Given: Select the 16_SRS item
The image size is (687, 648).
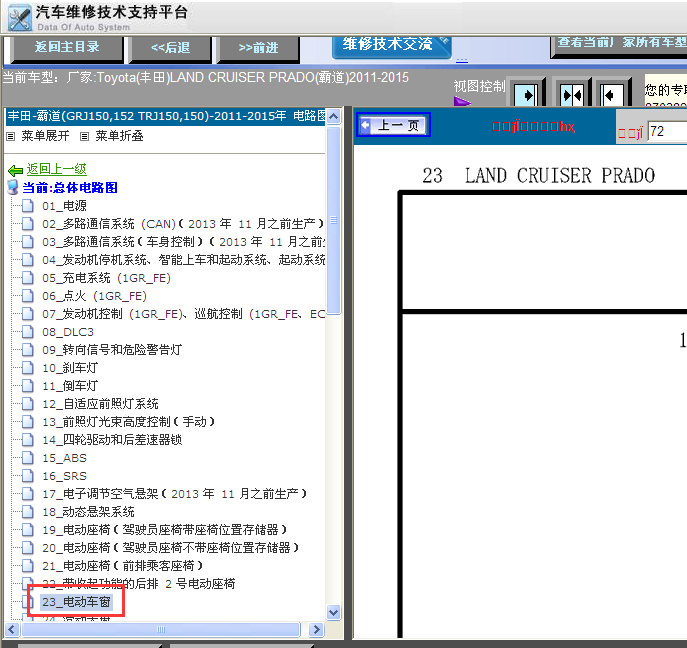Looking at the screenshot, I should (x=64, y=476).
